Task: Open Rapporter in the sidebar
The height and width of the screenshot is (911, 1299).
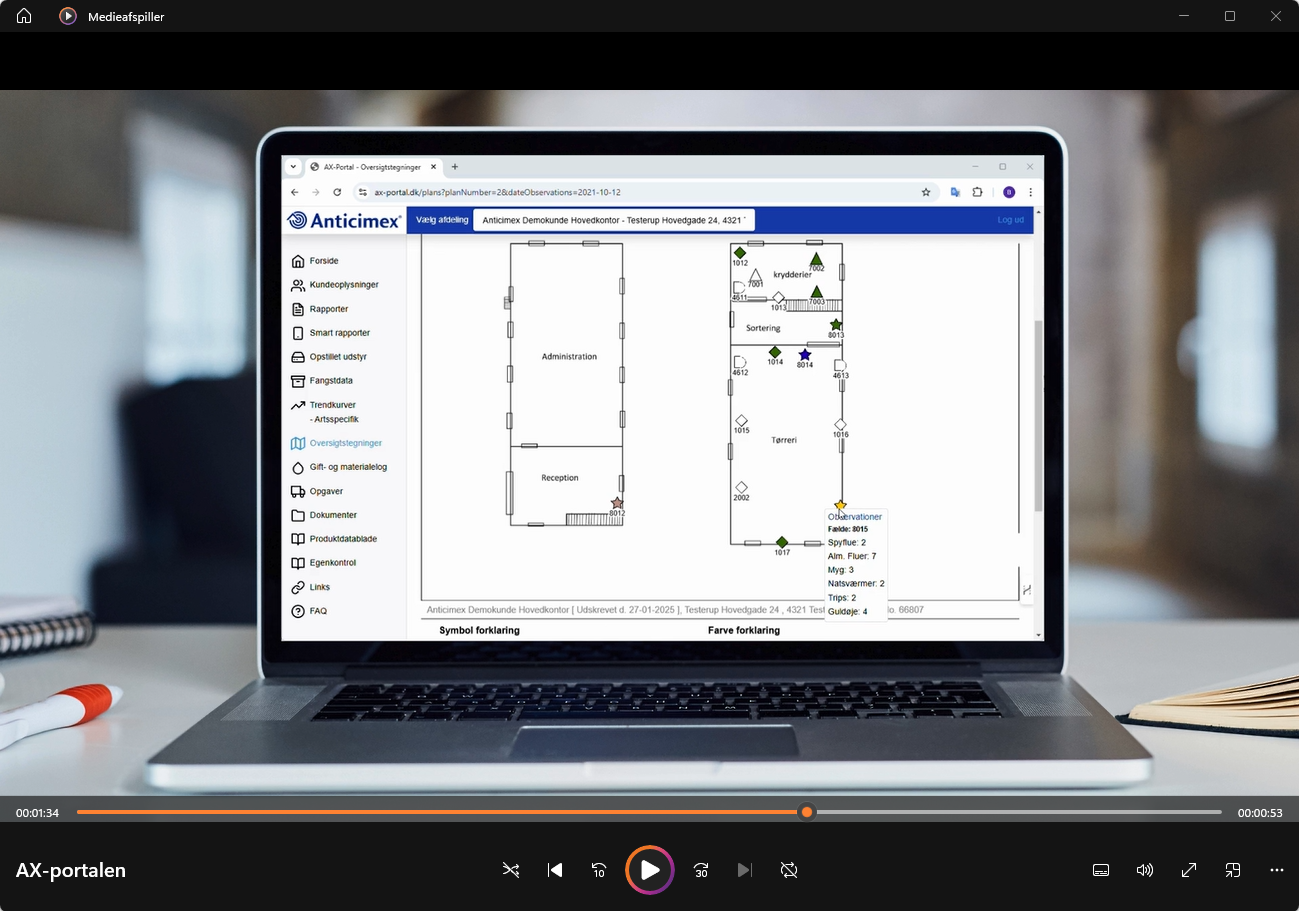Action: coord(329,309)
